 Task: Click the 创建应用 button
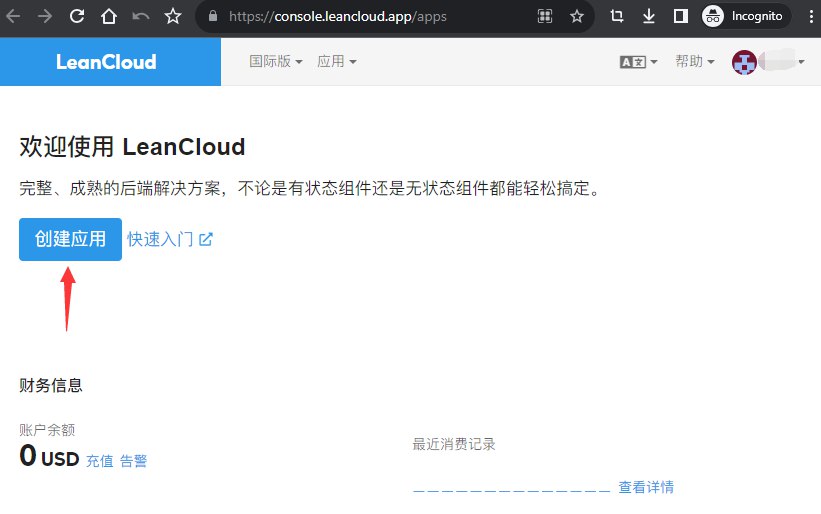[x=70, y=240]
